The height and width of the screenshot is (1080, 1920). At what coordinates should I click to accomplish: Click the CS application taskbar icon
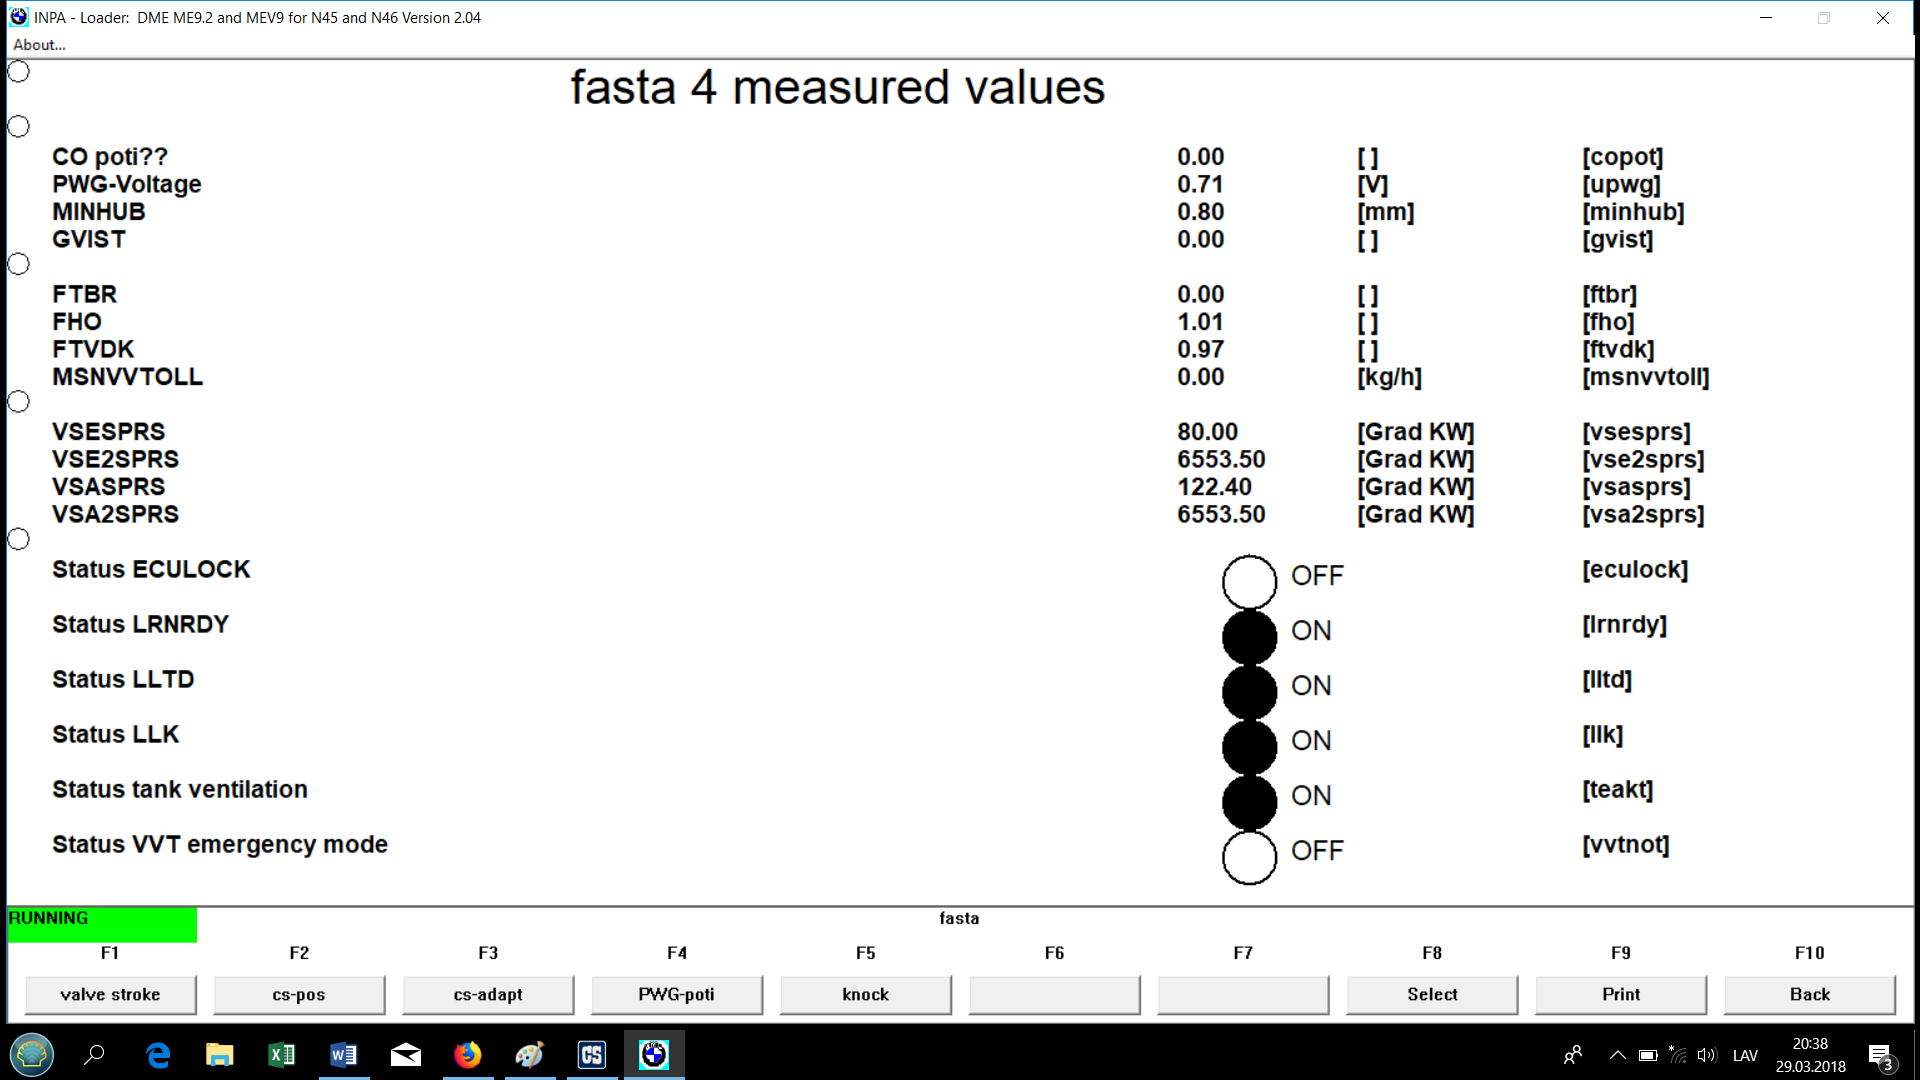point(592,1055)
